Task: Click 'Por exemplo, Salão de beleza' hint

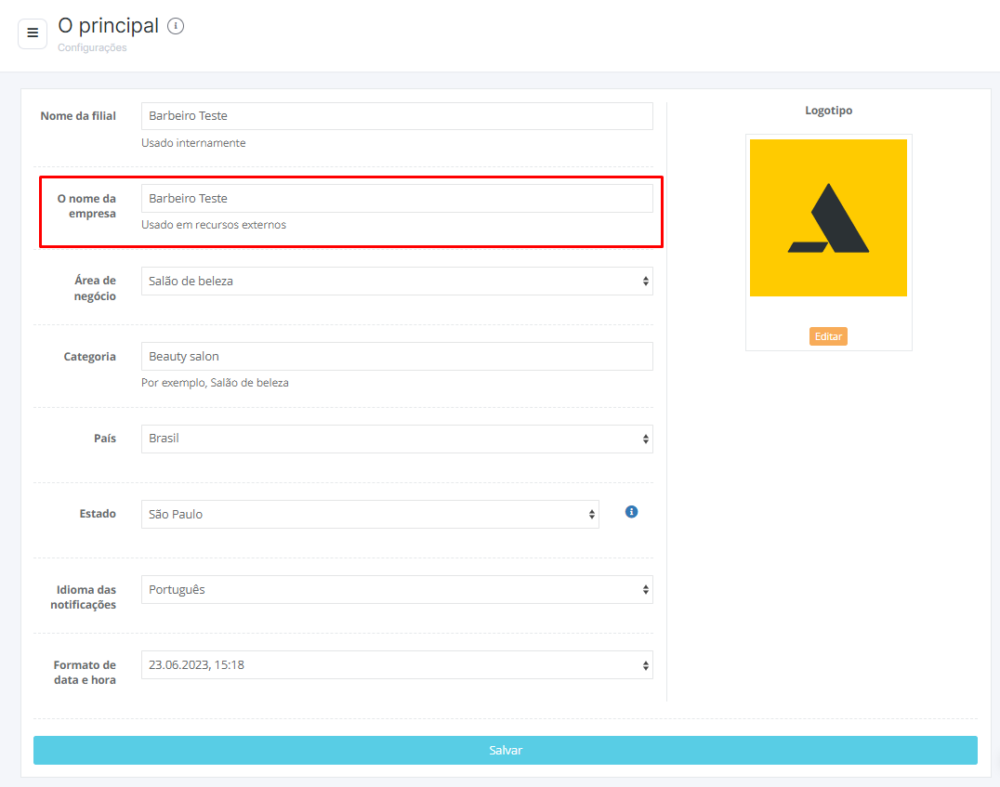Action: (x=215, y=383)
